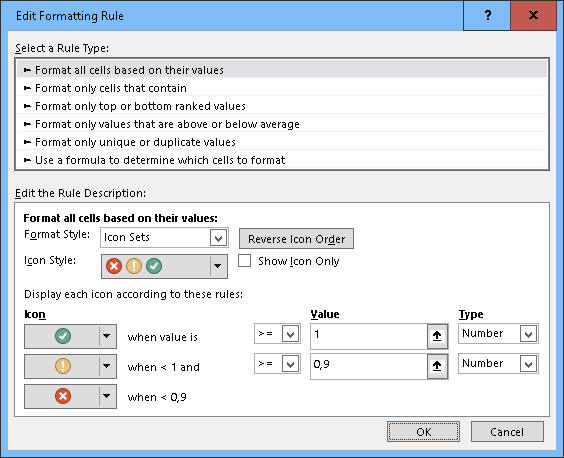564x458 pixels.
Task: Click the Reverse Icon Order button
Action: tap(296, 239)
